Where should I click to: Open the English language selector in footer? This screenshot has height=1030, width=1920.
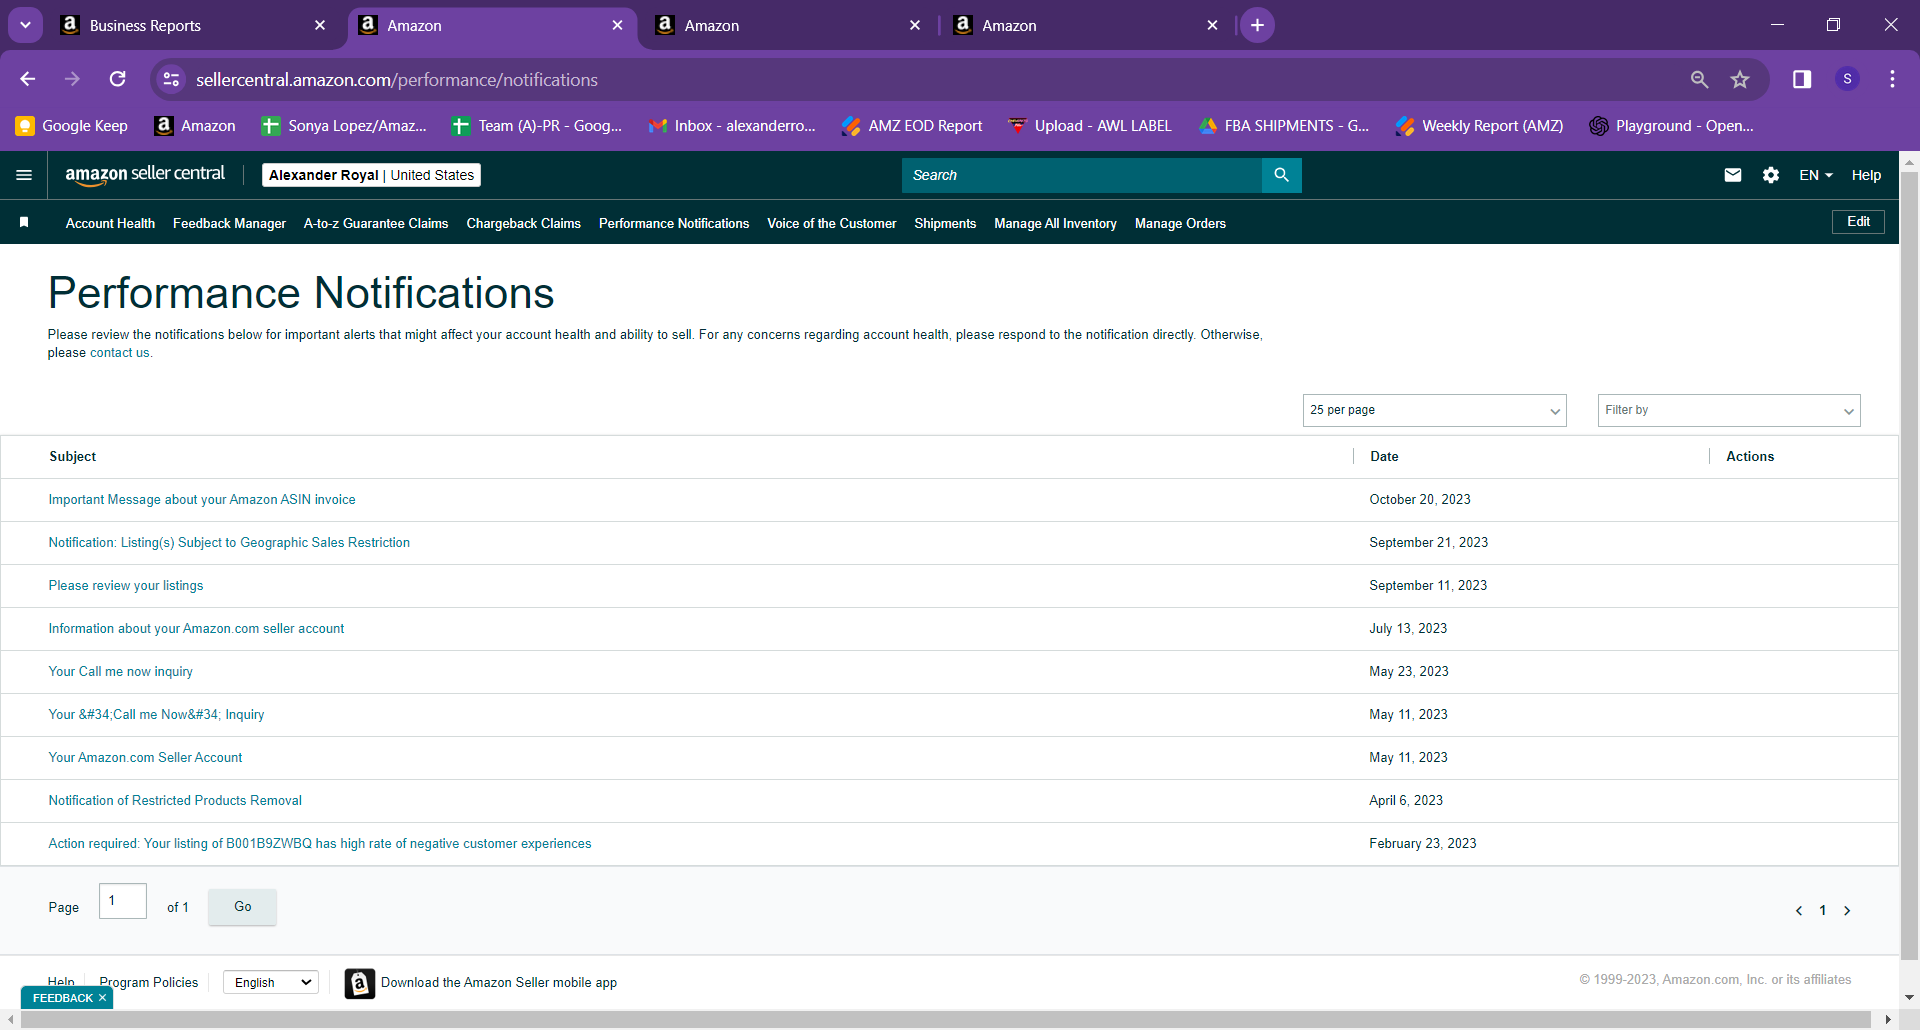click(x=271, y=983)
